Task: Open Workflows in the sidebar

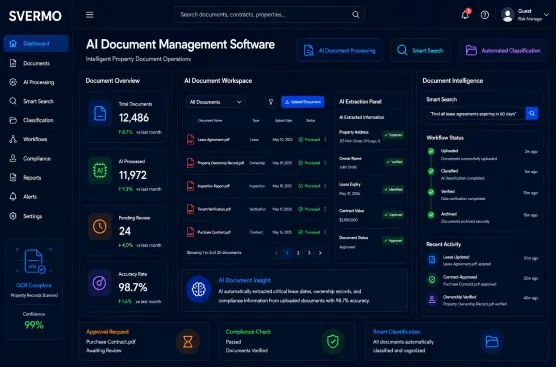Action: [36, 139]
